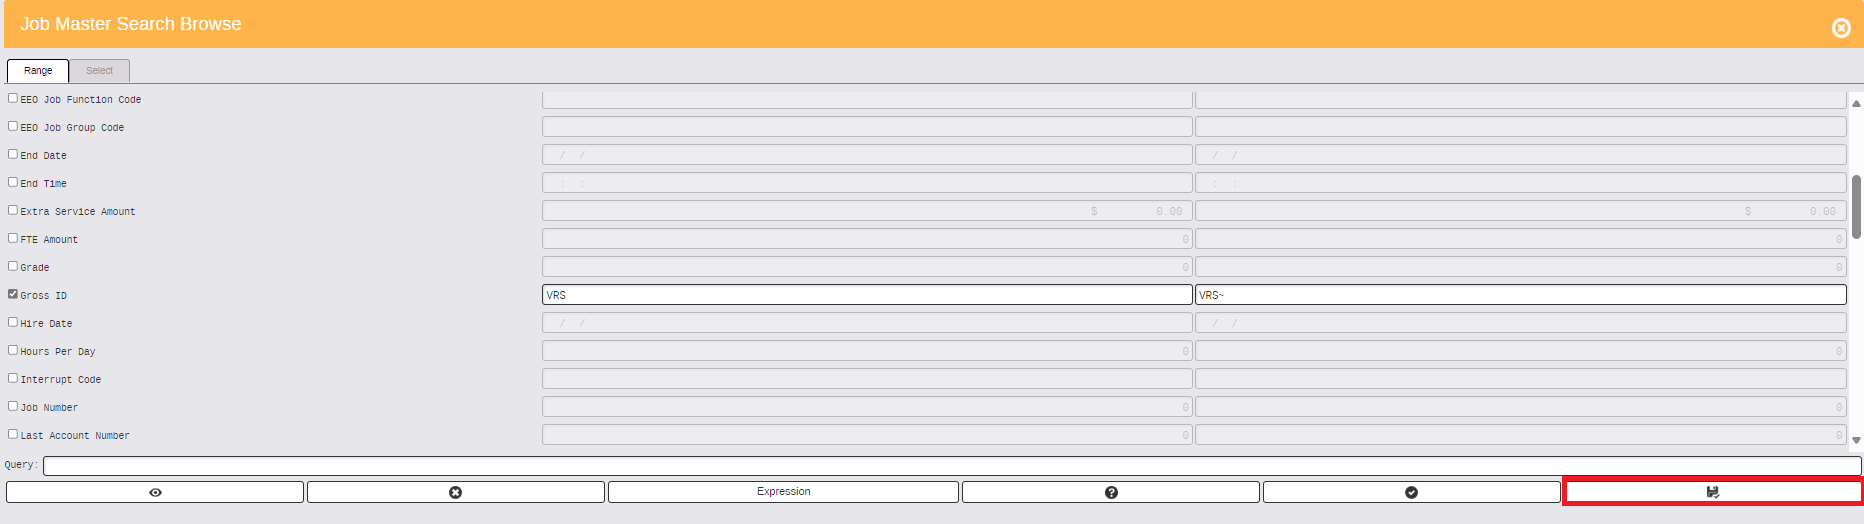Click the Gross ID field containing VRS
This screenshot has height=524, width=1864.
(867, 295)
